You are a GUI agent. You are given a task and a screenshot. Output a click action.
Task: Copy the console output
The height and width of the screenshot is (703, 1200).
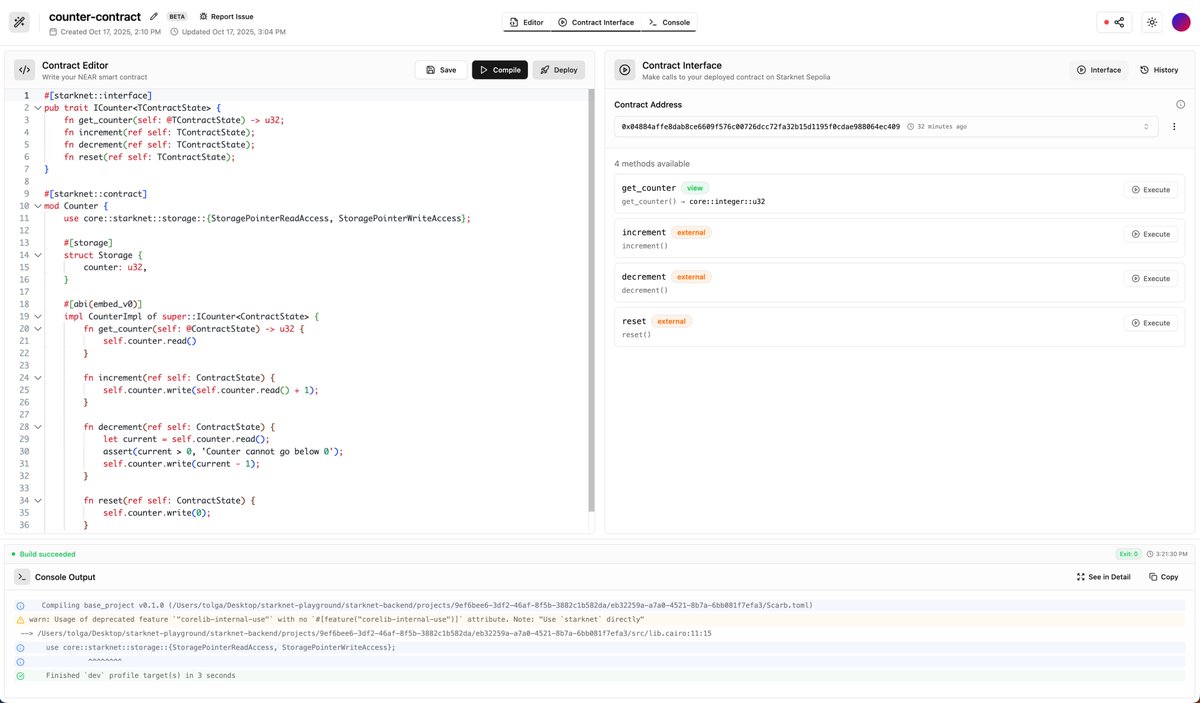(x=1164, y=577)
